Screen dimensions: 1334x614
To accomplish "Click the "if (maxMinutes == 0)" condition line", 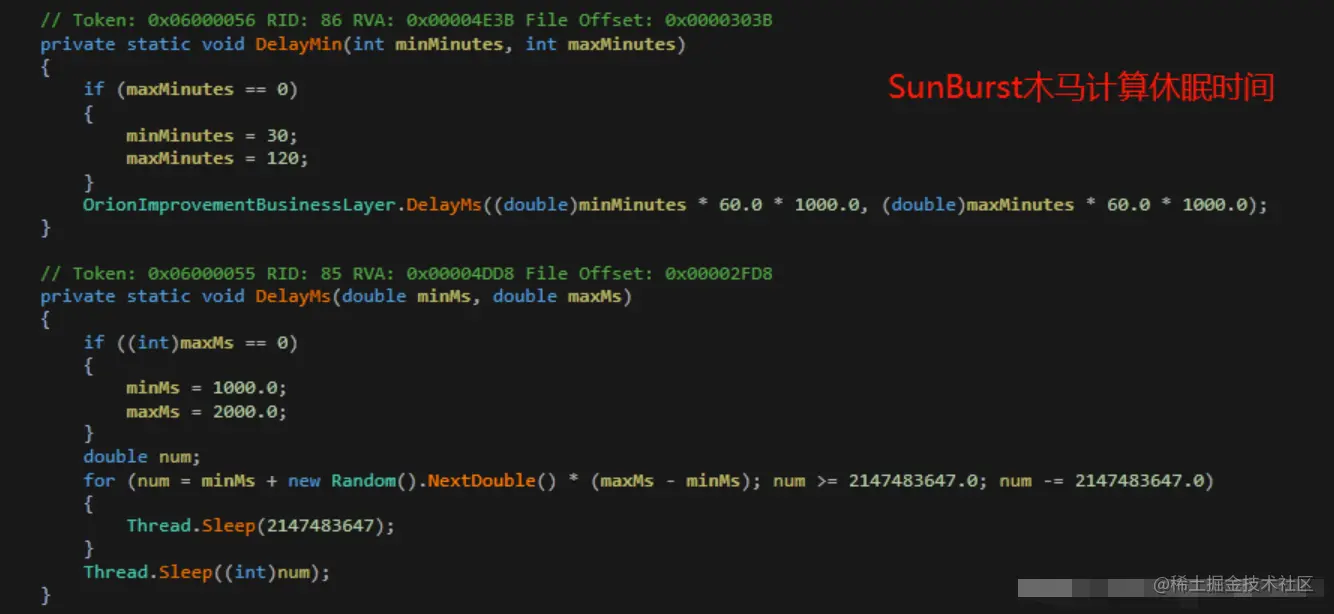I will coord(191,89).
